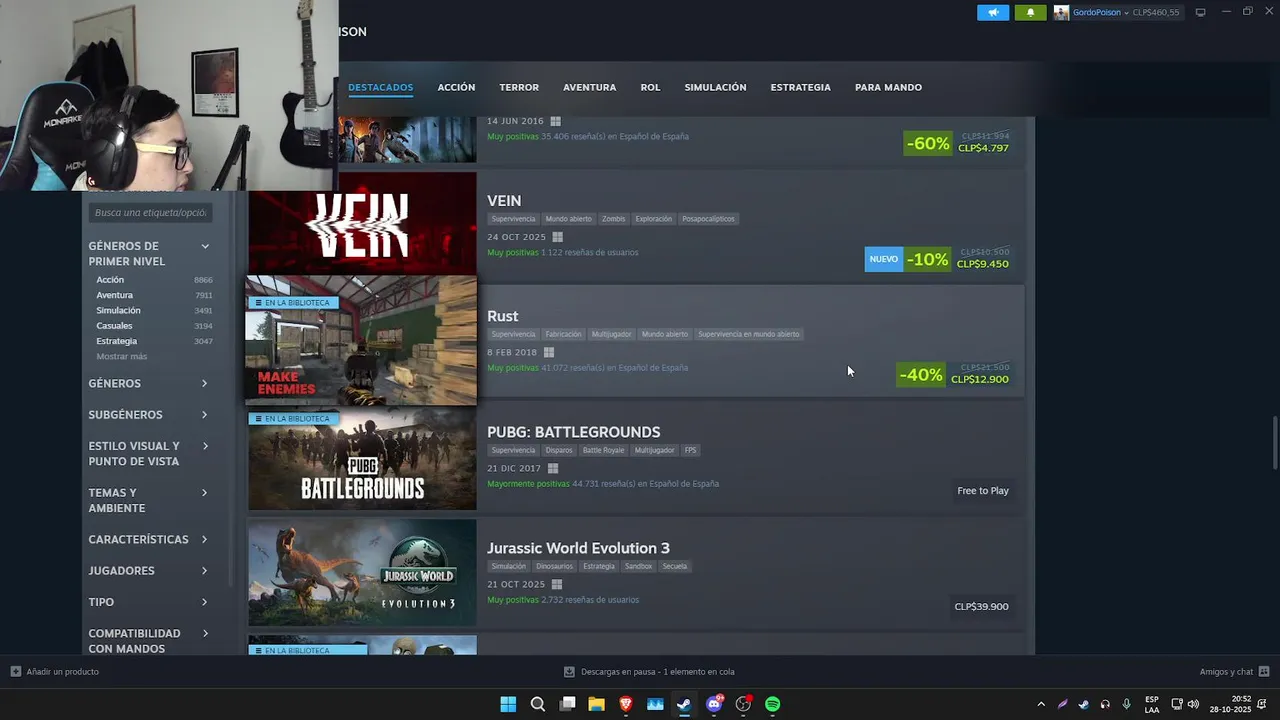This screenshot has height=720, width=1280.
Task: Expand the Tipo filter section
Action: pyautogui.click(x=205, y=602)
